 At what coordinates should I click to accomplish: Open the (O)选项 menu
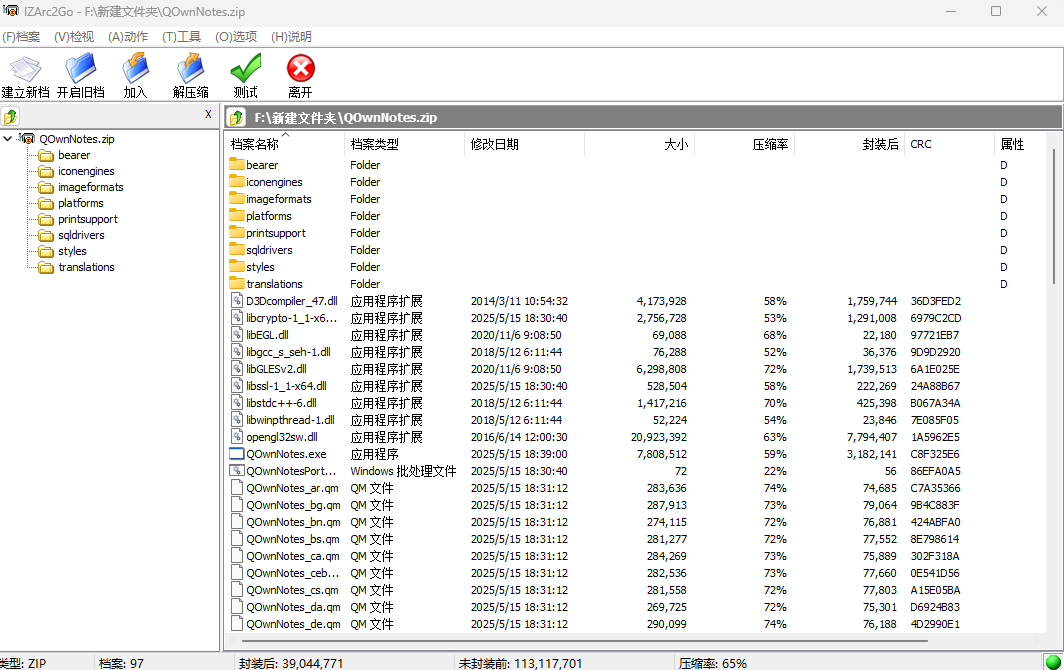tap(236, 37)
